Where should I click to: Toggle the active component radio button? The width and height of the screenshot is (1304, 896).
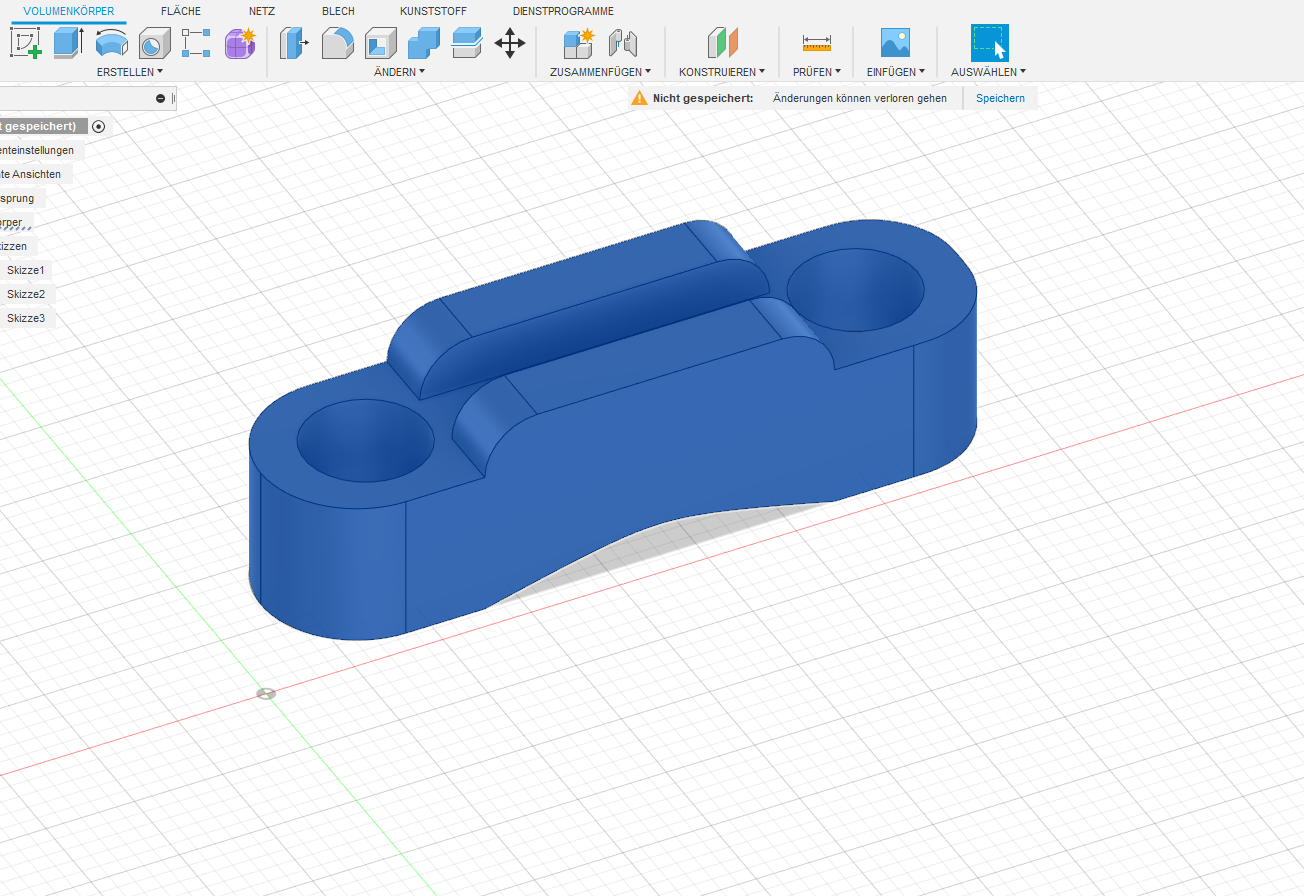[x=98, y=126]
